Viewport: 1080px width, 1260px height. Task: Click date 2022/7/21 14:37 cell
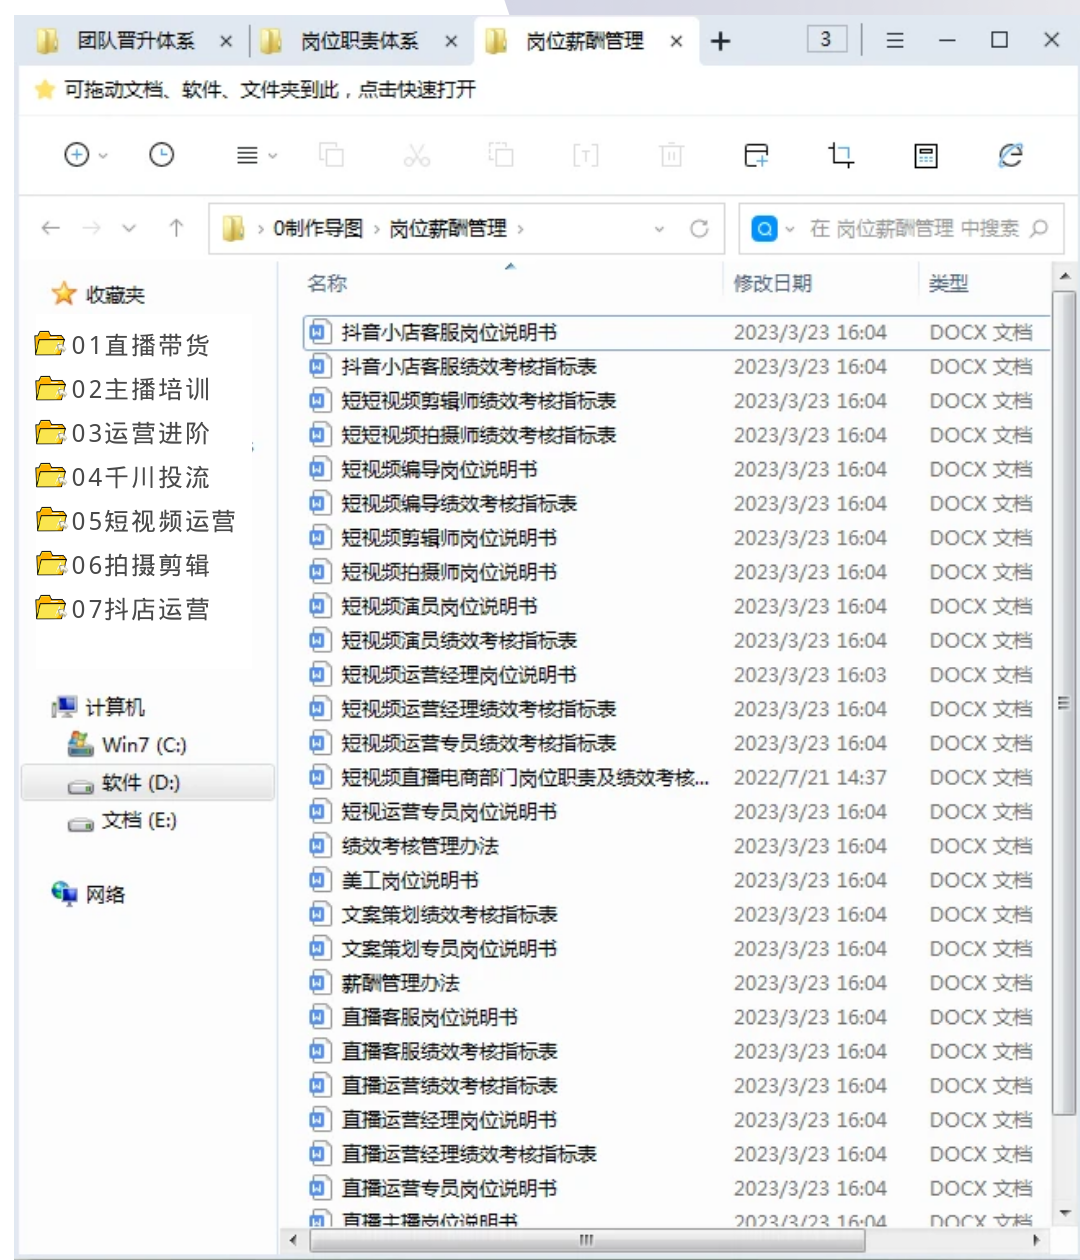(x=810, y=777)
